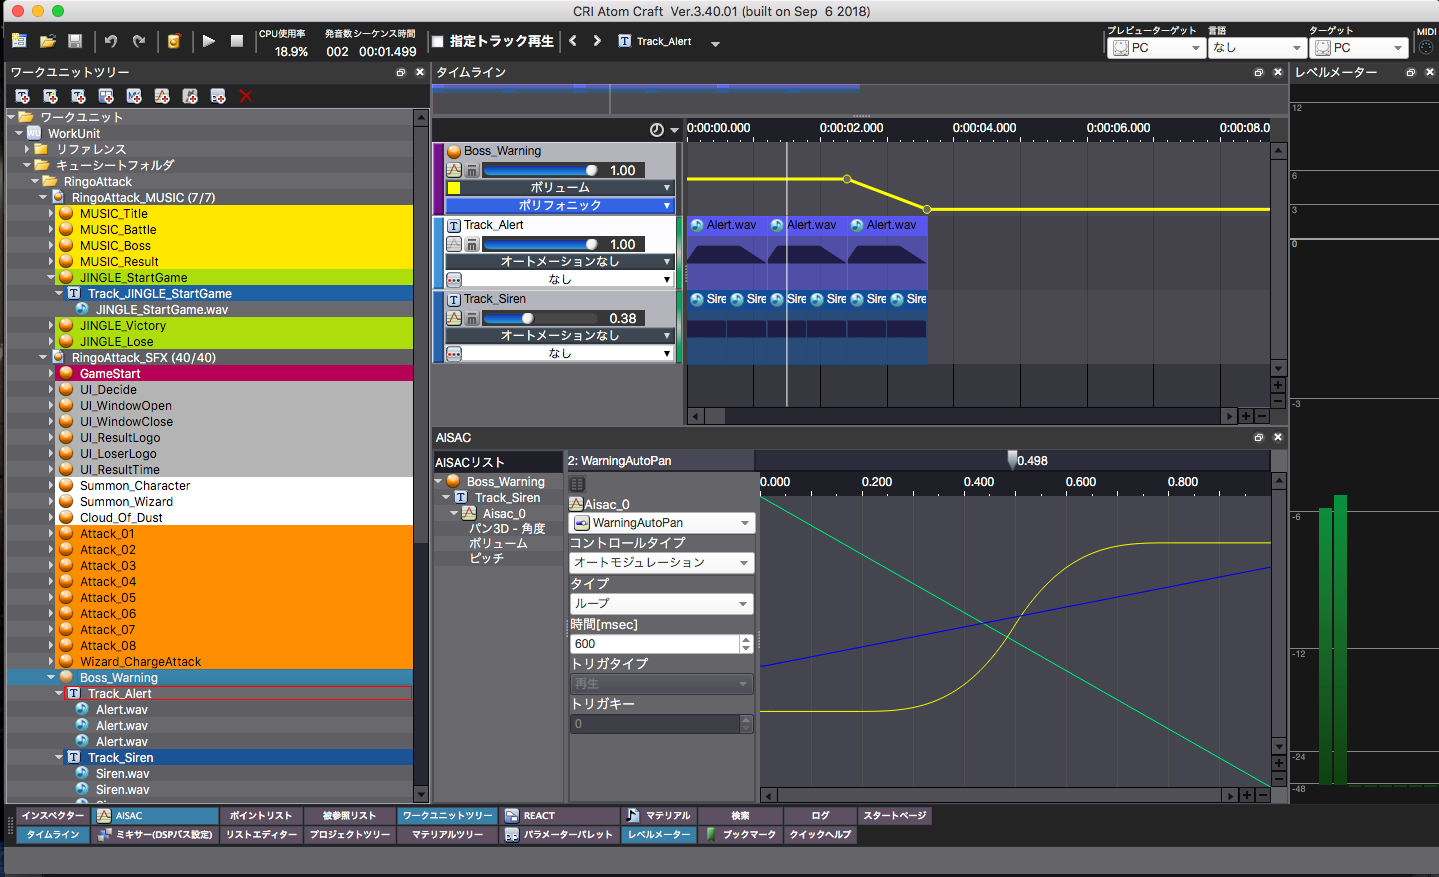The image size is (1439, 877).
Task: Switch to the インスペクター tab
Action: pos(53,816)
